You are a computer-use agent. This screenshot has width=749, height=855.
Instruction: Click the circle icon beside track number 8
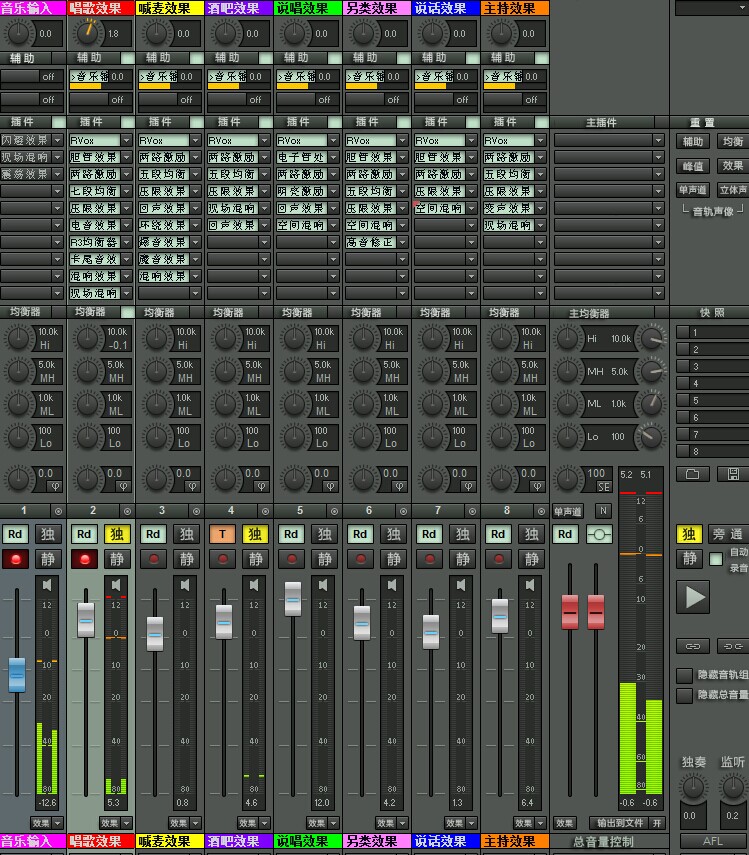coord(541,511)
